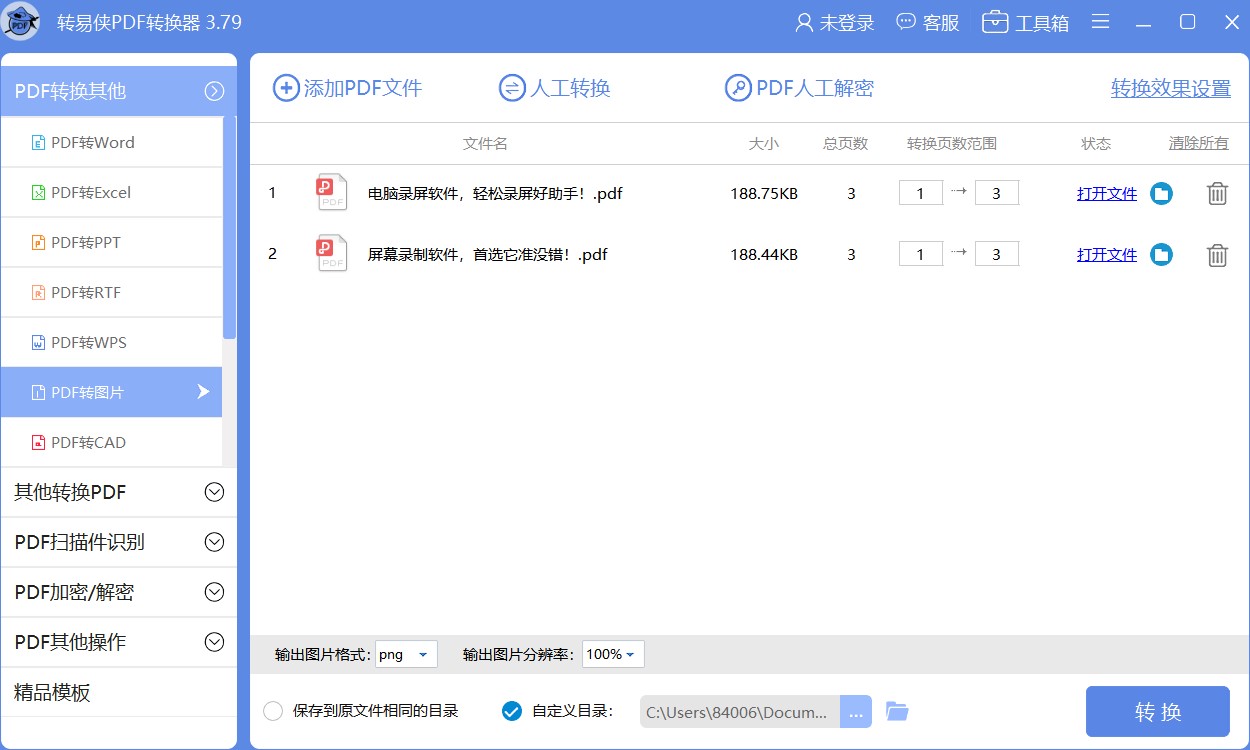Select save to same directory as source

point(273,711)
